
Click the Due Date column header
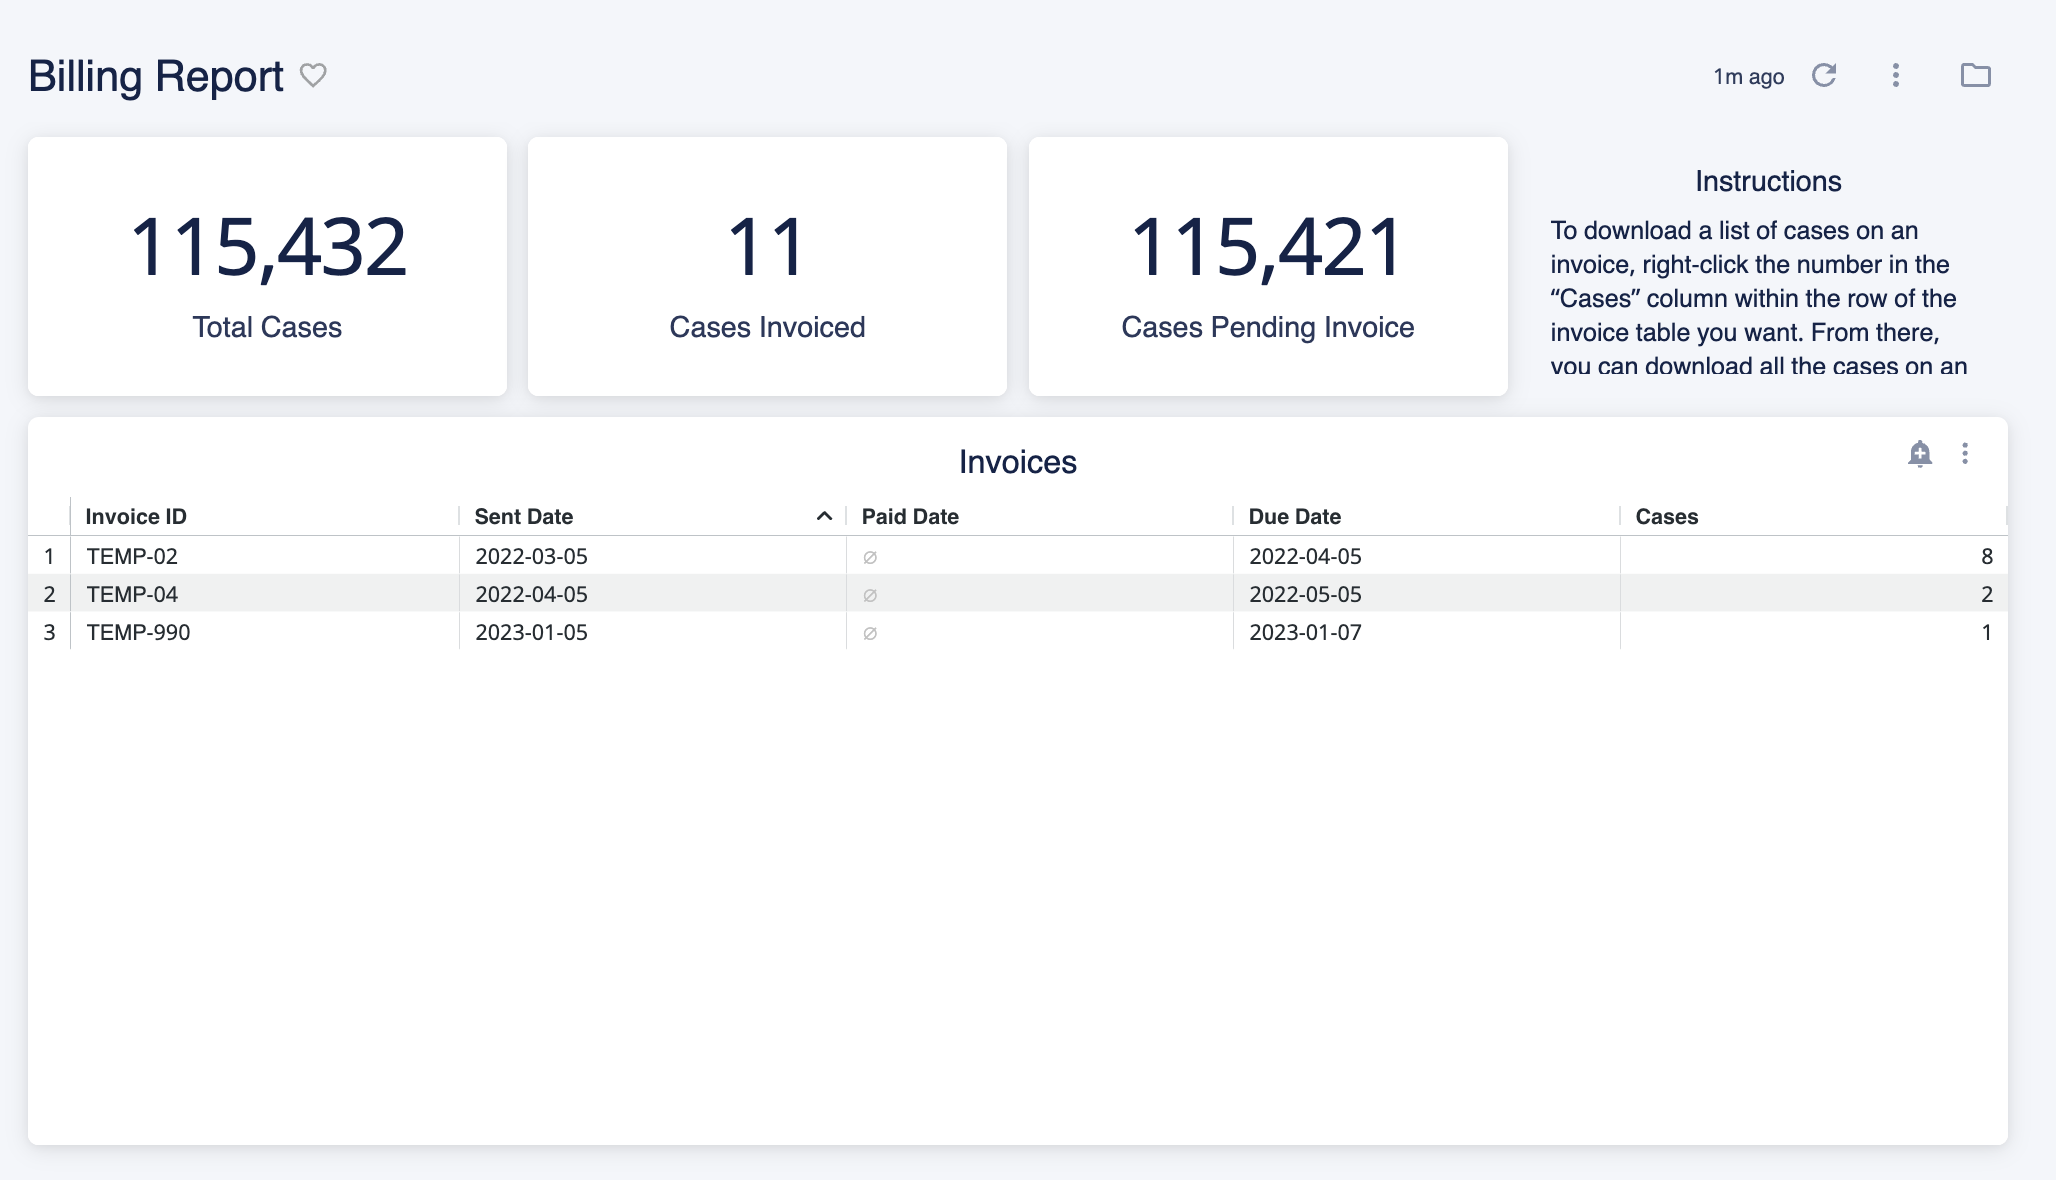point(1295,516)
